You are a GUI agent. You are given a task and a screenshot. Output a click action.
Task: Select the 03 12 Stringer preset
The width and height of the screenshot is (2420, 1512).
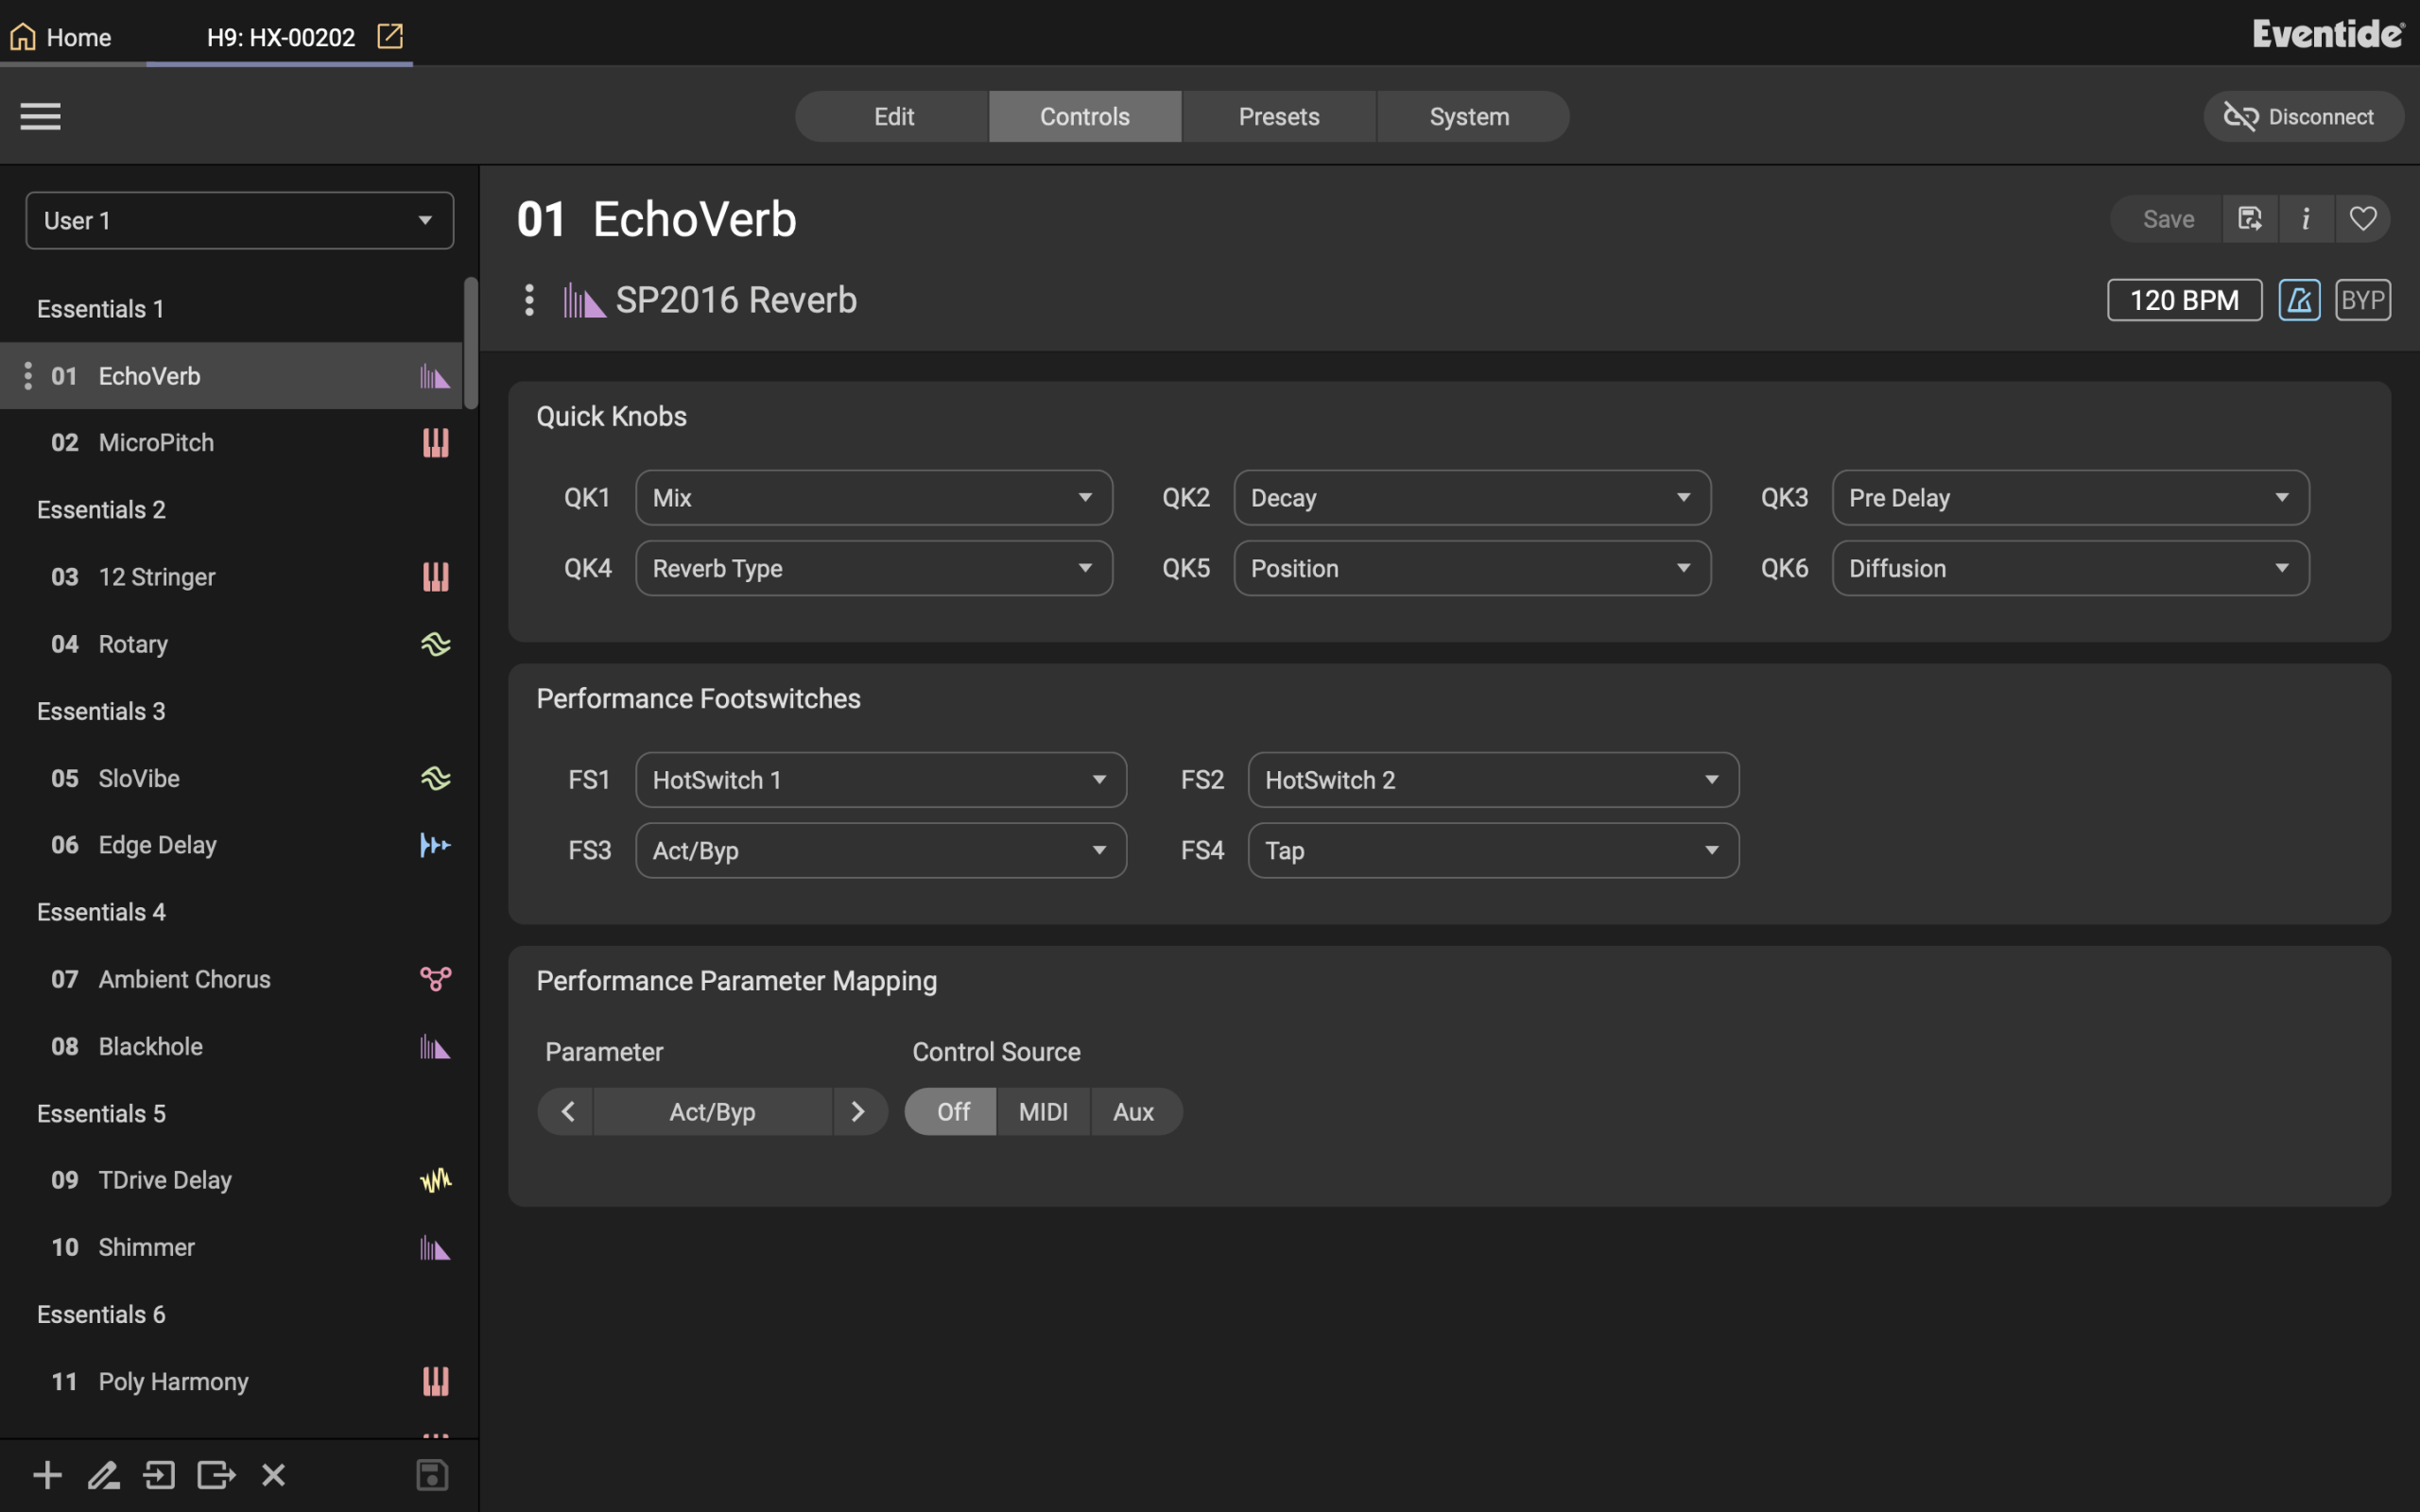231,577
